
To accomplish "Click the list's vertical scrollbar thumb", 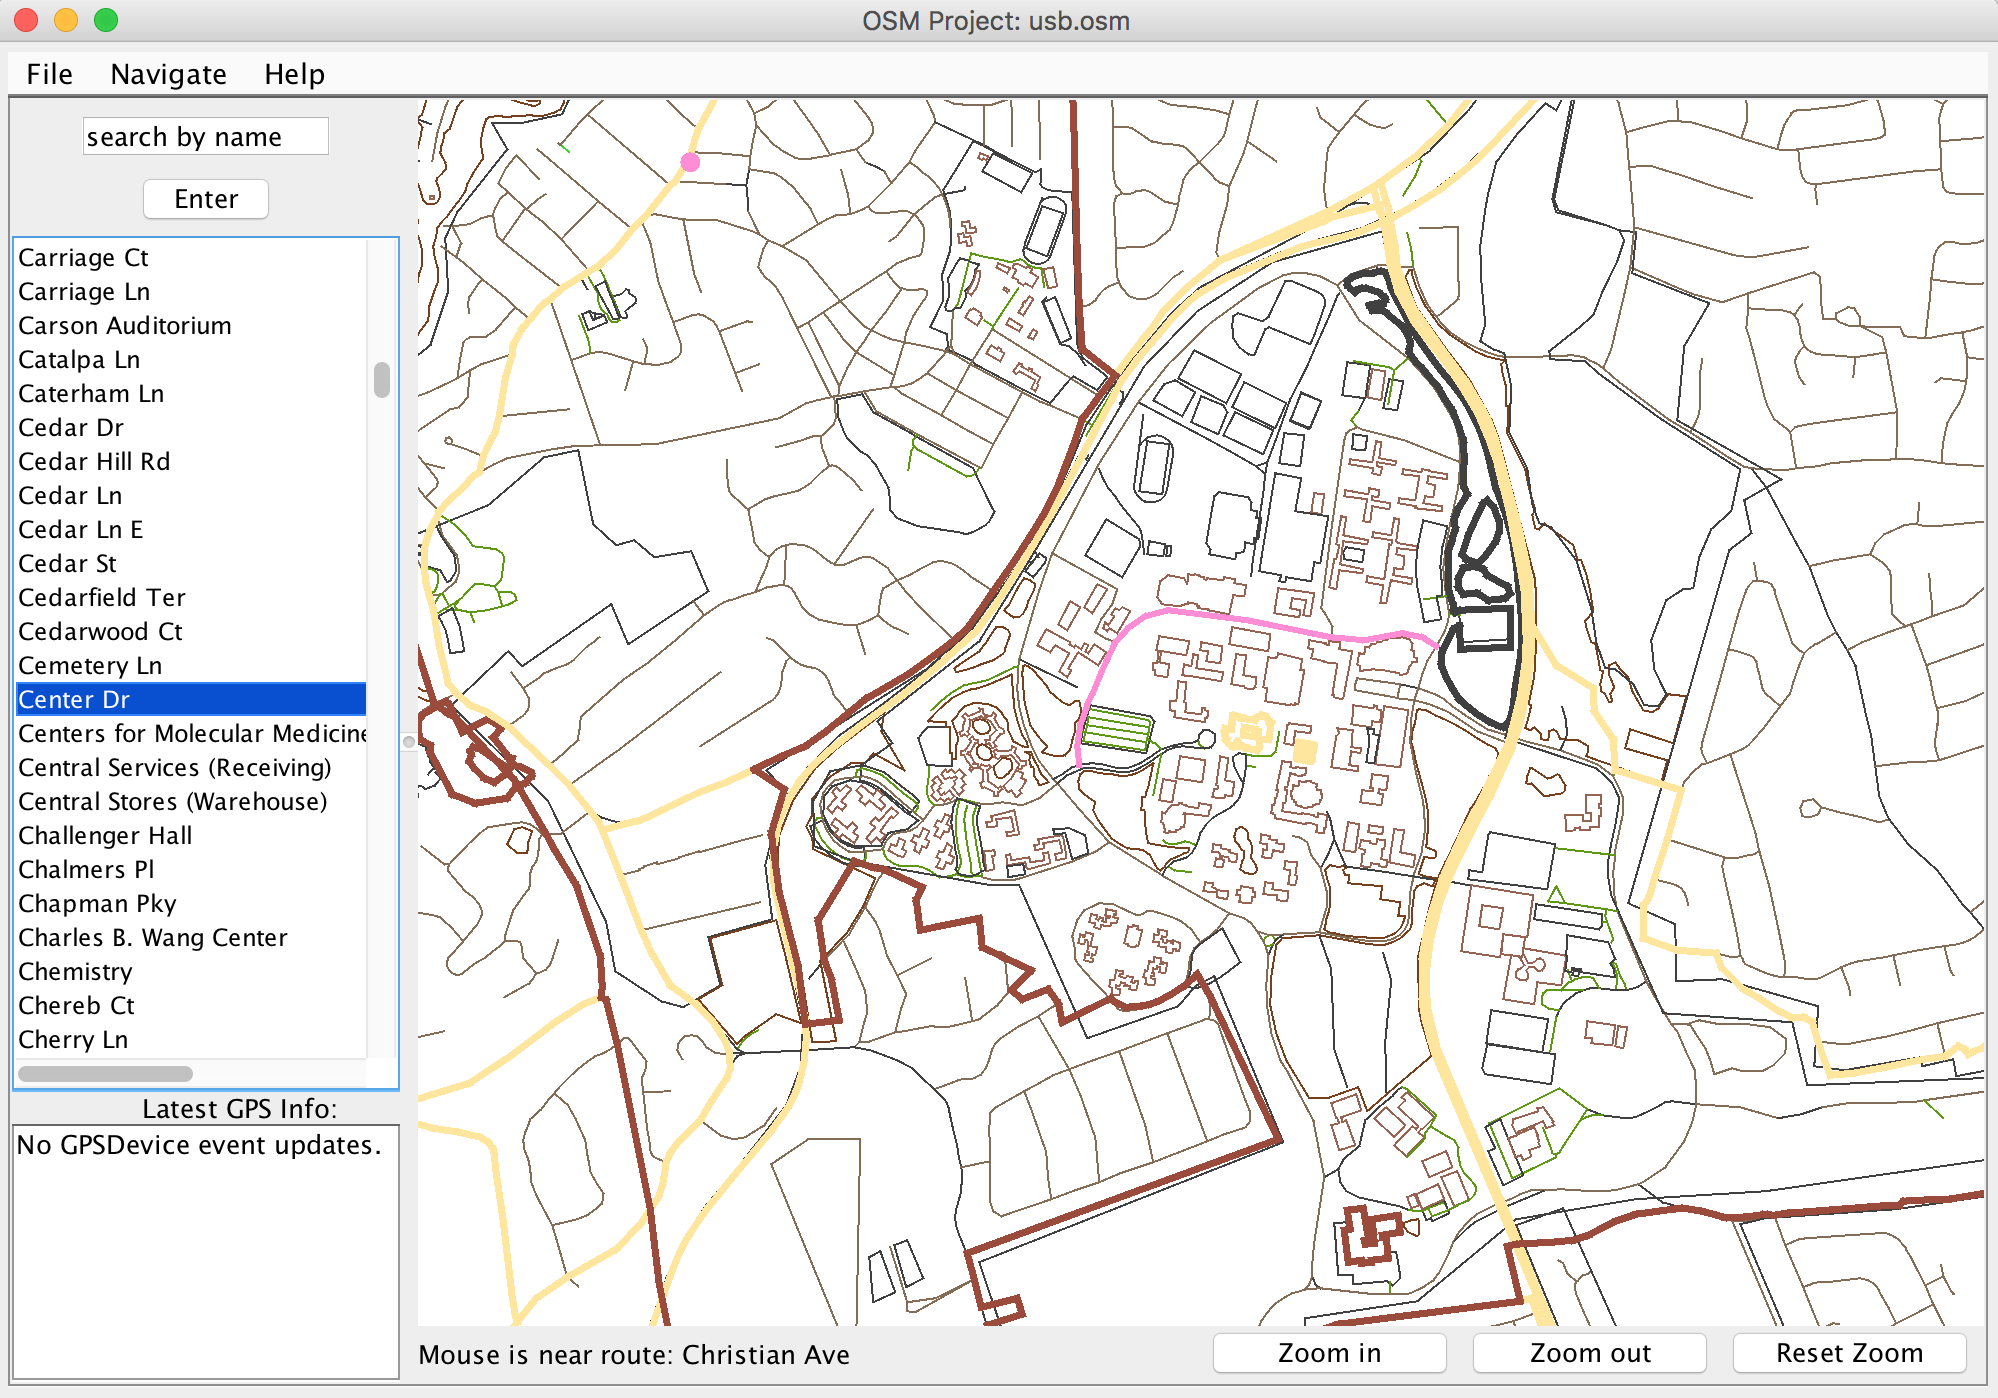I will click(382, 380).
